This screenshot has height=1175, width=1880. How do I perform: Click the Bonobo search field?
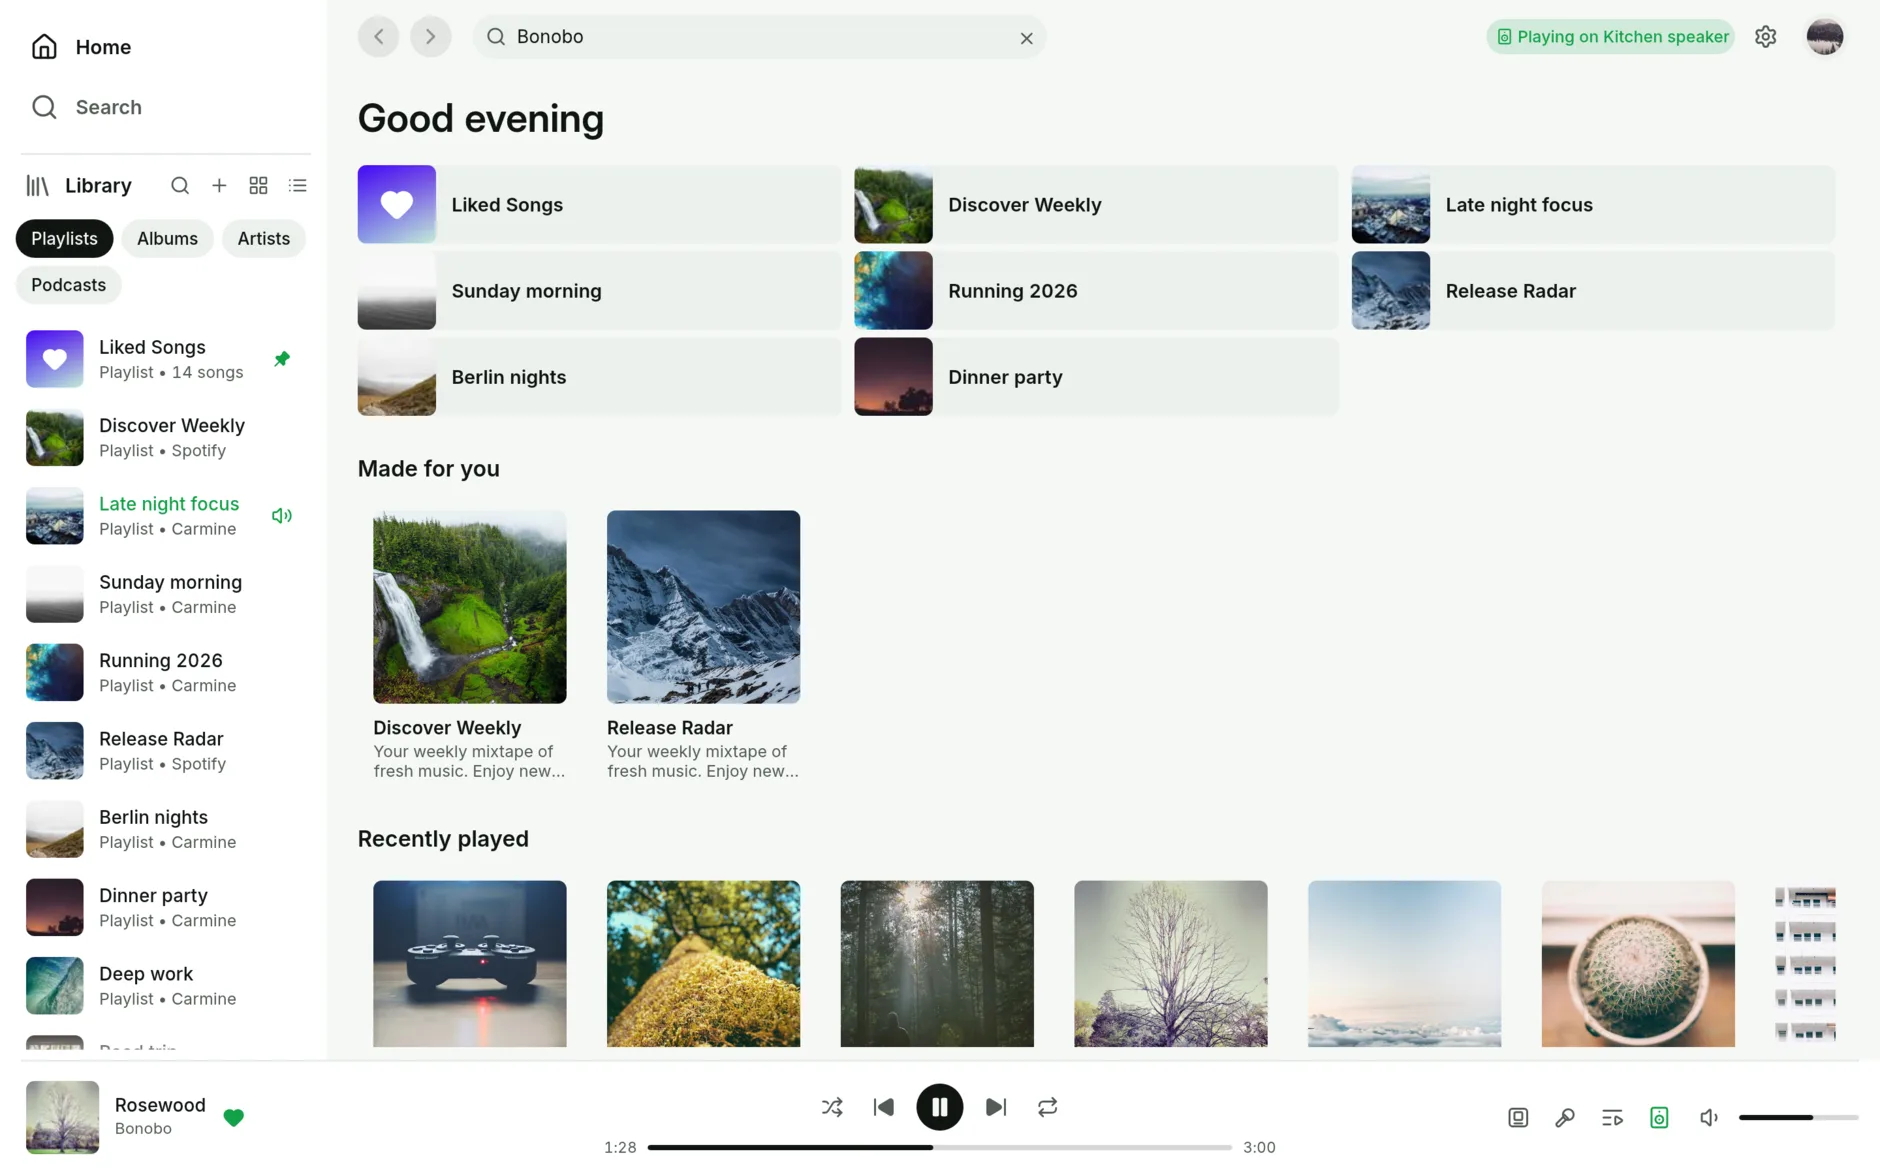coord(760,37)
